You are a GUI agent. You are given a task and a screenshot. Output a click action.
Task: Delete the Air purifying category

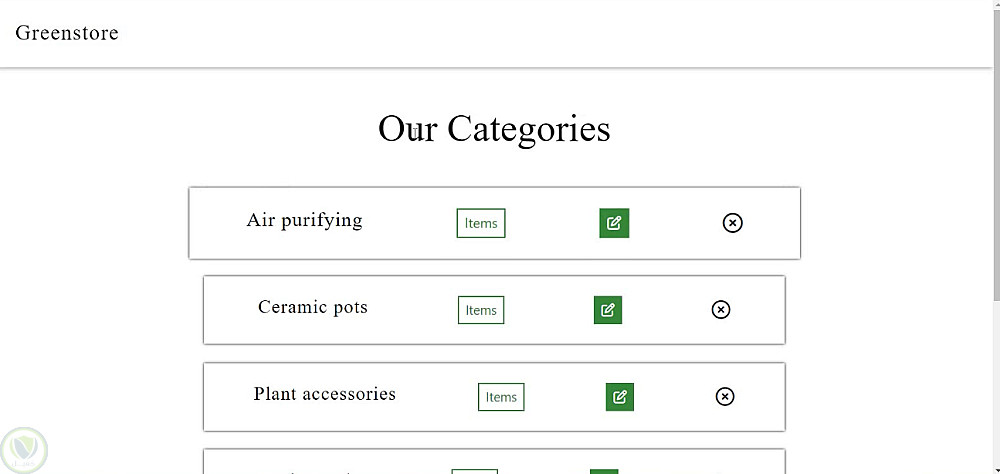[x=732, y=223]
